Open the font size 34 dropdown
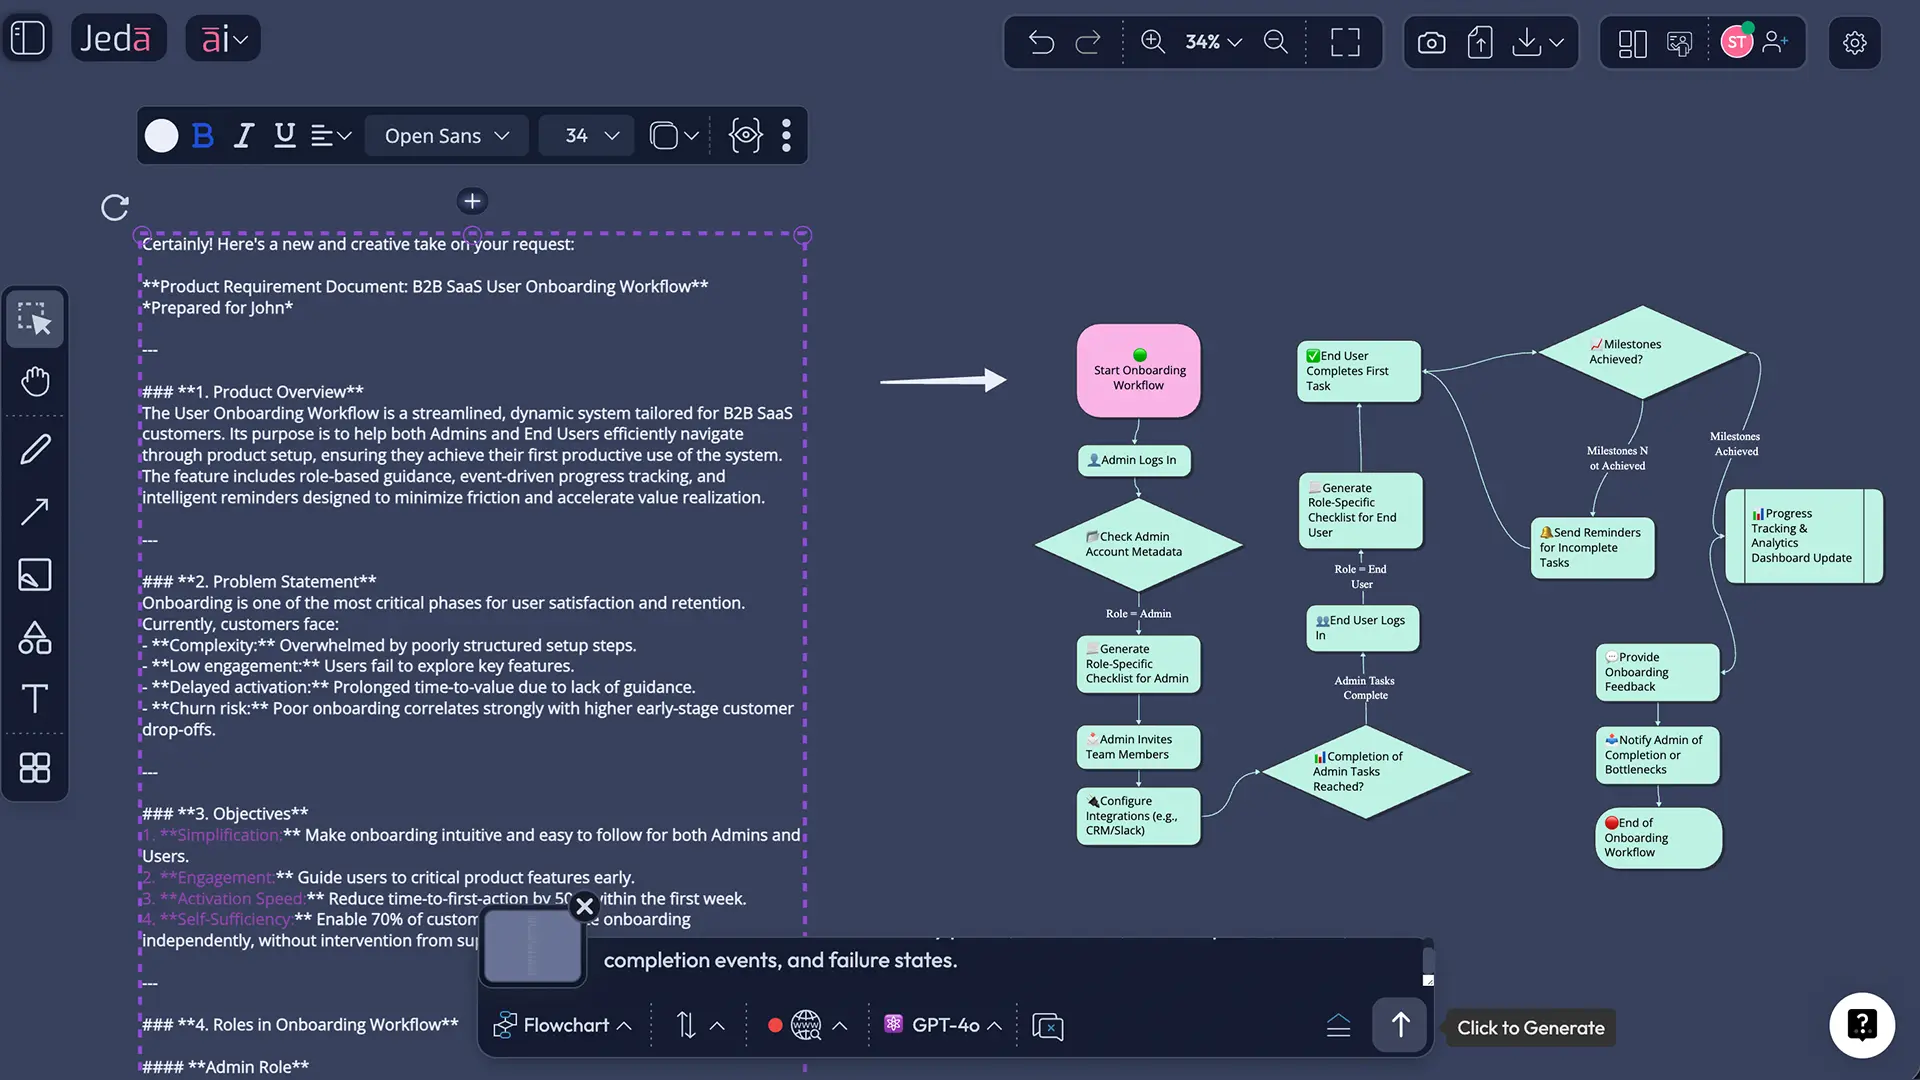 click(x=588, y=136)
